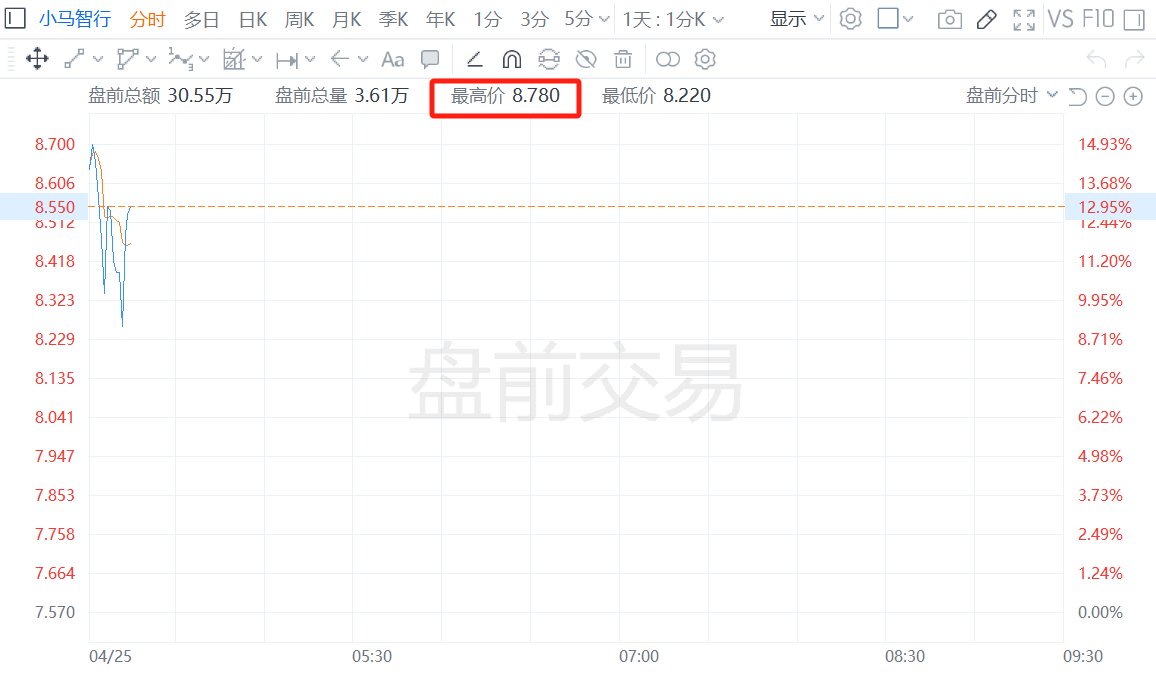Image resolution: width=1156 pixels, height=685 pixels.
Task: Click the 07:00 time axis label
Action: [638, 656]
